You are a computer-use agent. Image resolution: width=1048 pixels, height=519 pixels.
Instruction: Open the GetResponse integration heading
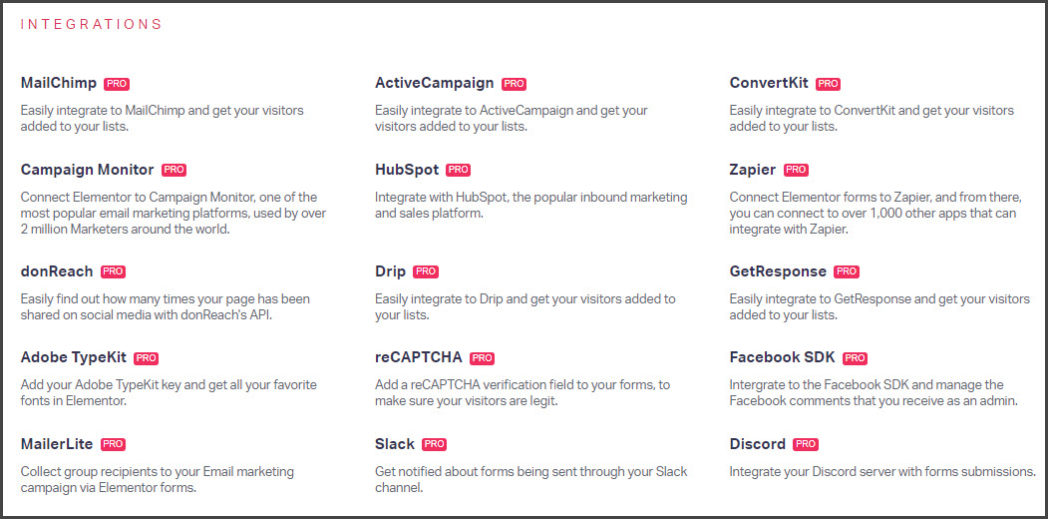[778, 272]
